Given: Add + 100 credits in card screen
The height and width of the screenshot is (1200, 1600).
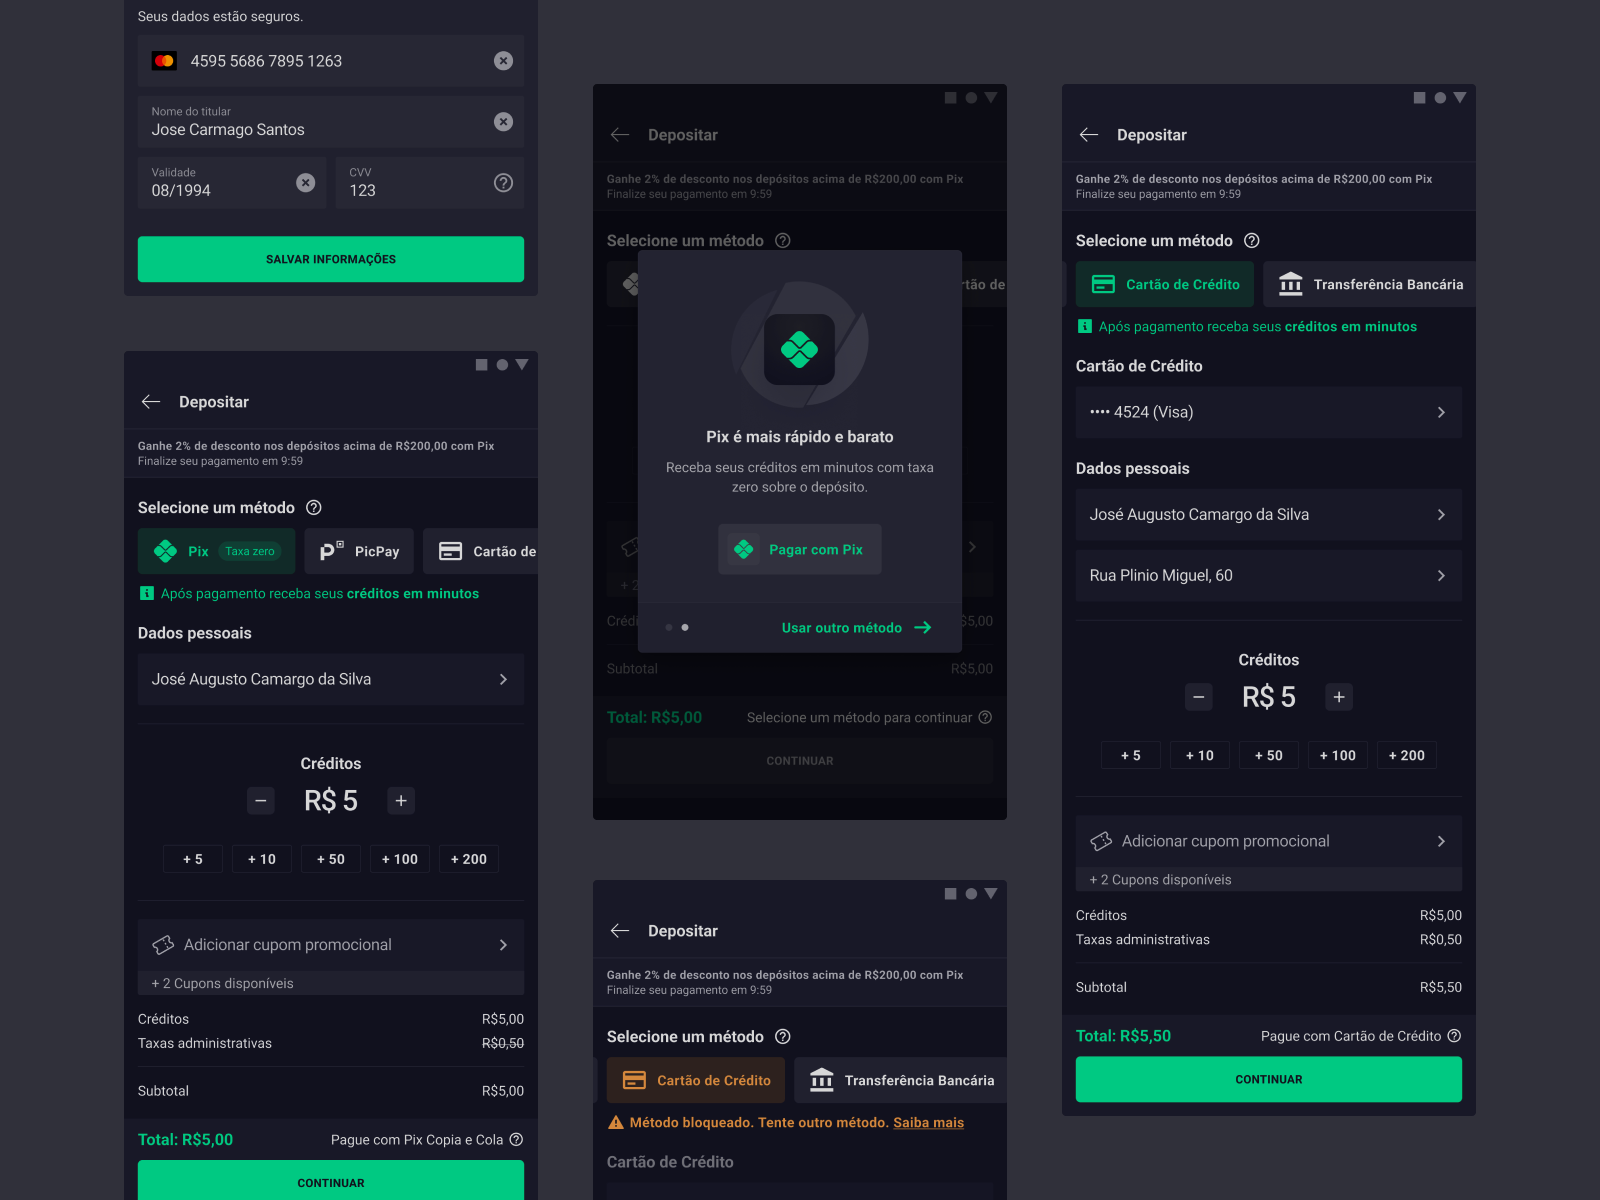Looking at the screenshot, I should point(1338,755).
